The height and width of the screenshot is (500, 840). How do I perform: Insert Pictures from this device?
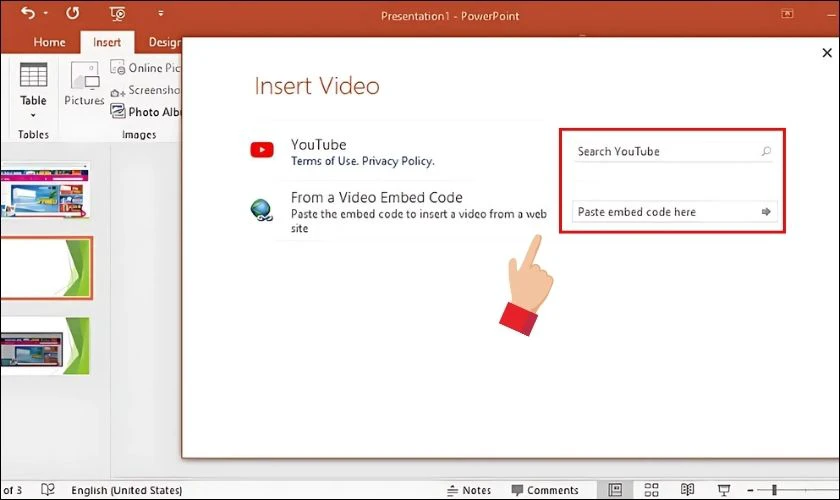click(84, 84)
